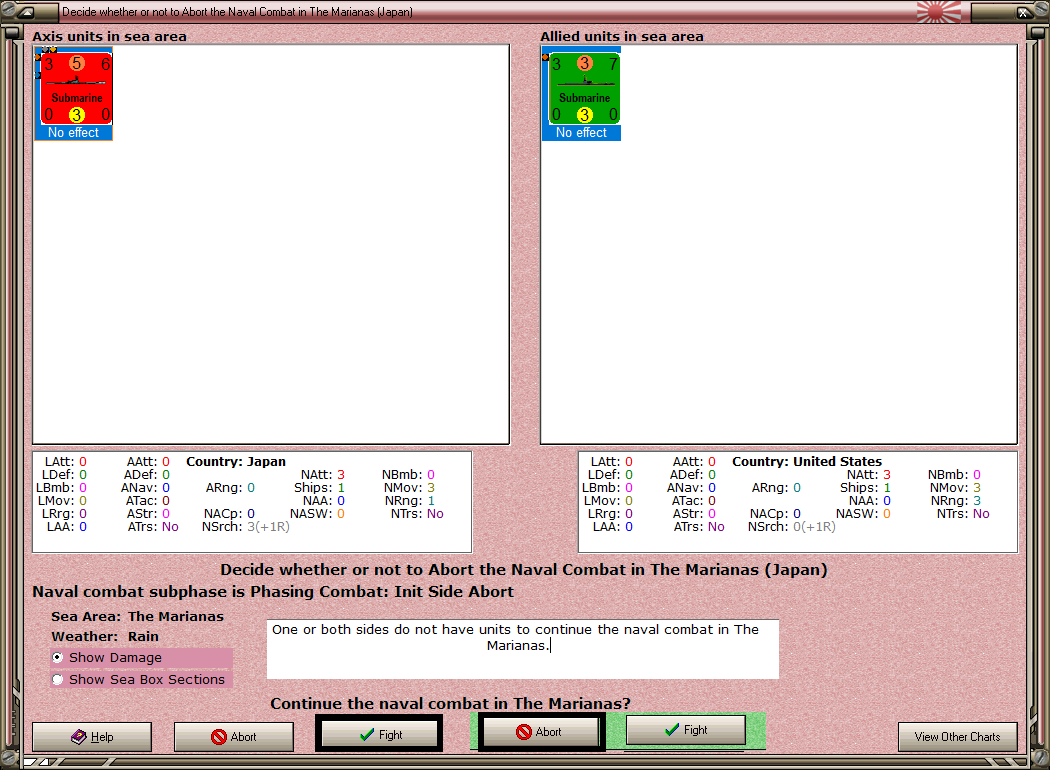Click 'NAtt: 3' in the Japan stats panel

[323, 475]
